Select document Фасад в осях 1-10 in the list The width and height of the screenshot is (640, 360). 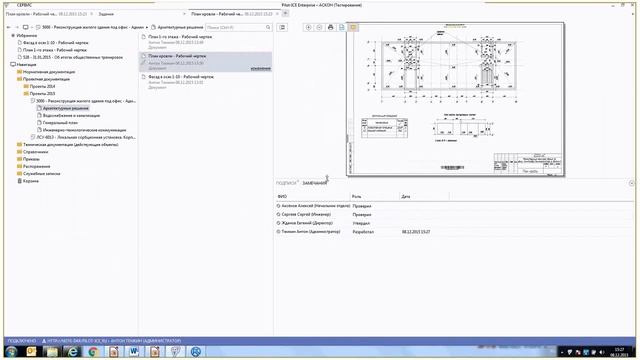click(206, 82)
